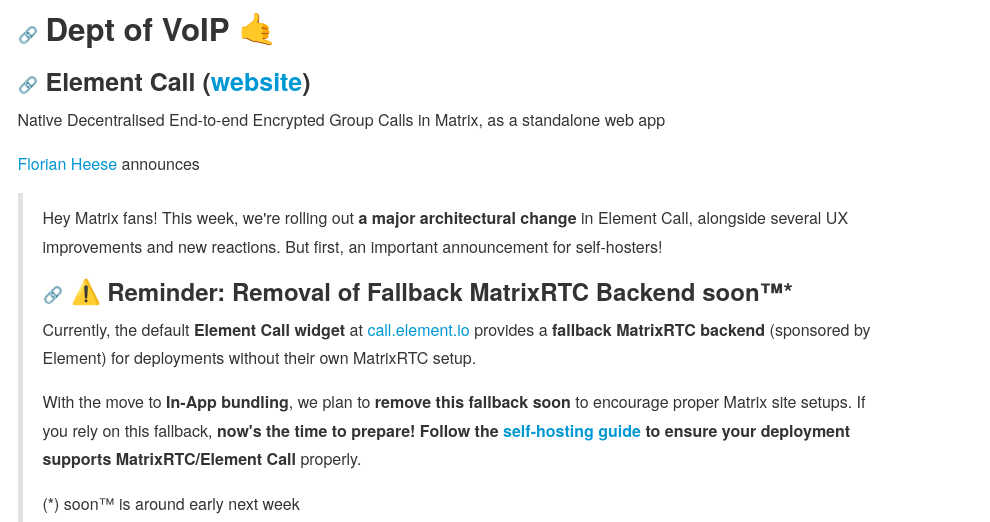This screenshot has width=990, height=522.
Task: Click the bold 'fallback MatrixRTC backend' text
Action: click(x=658, y=330)
